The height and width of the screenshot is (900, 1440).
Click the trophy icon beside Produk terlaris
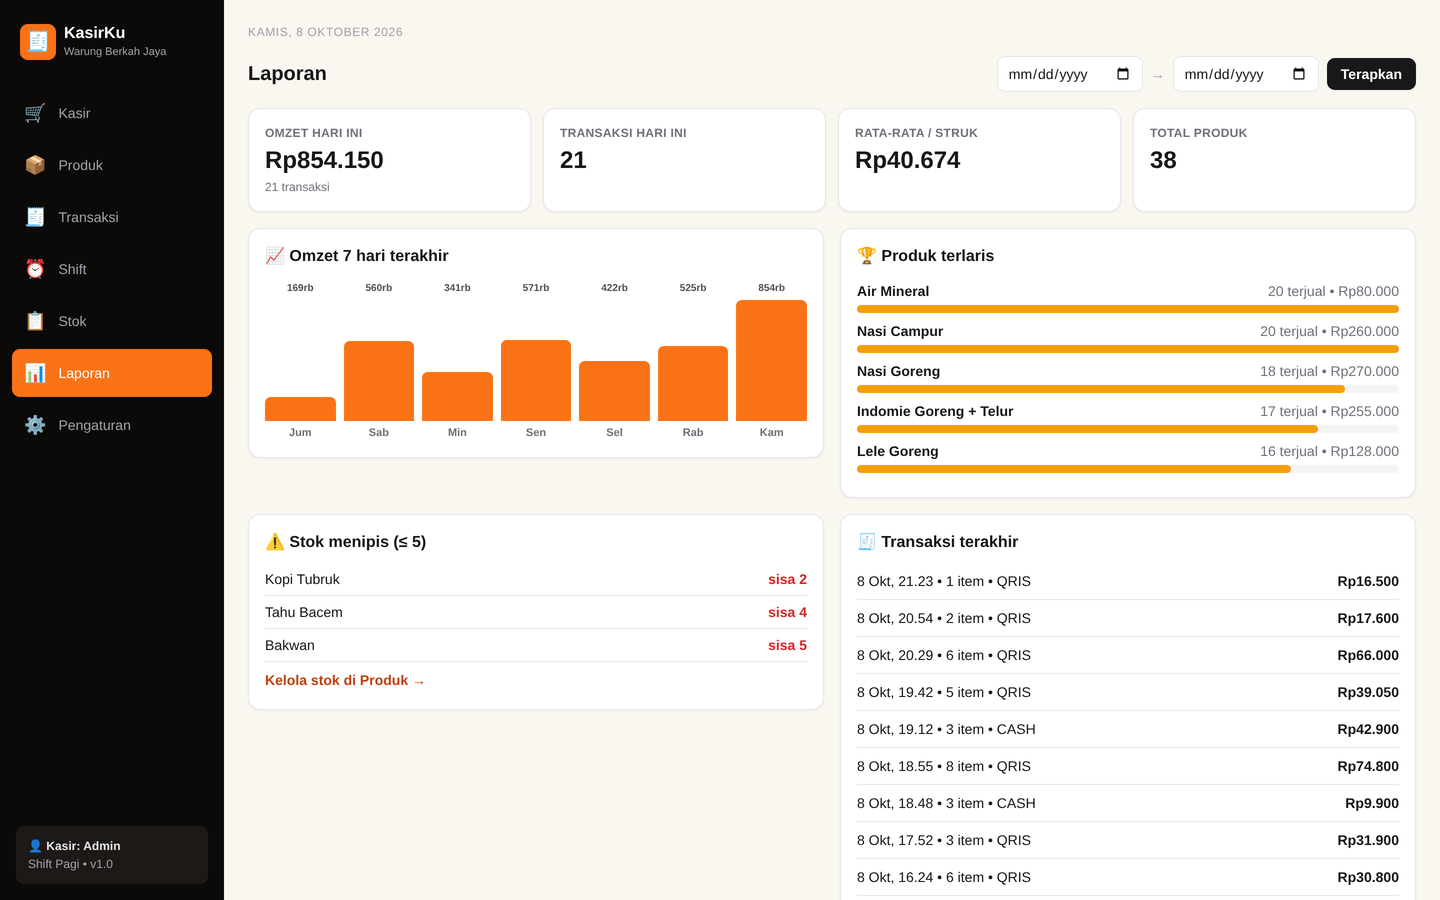coord(867,256)
